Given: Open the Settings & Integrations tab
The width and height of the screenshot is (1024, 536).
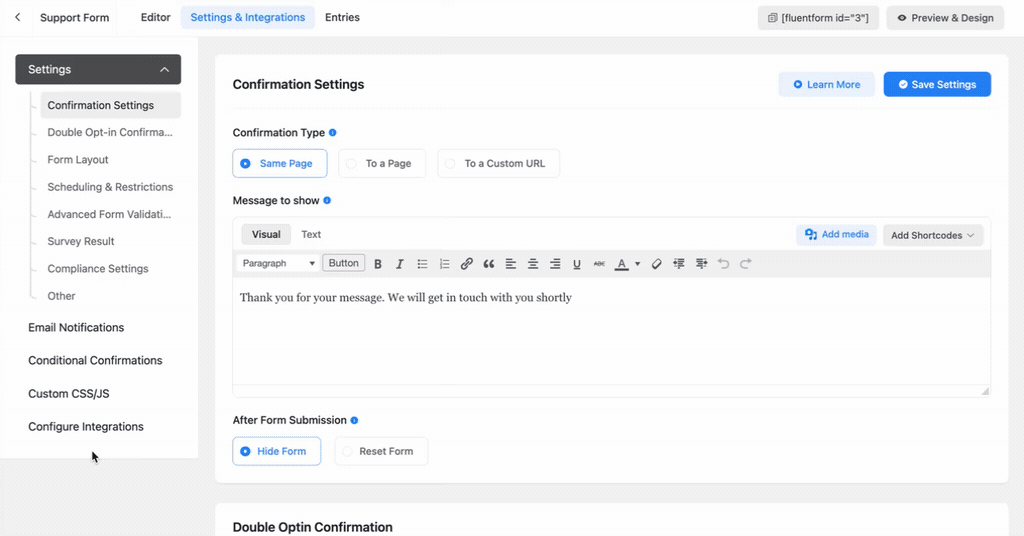Looking at the screenshot, I should pyautogui.click(x=248, y=18).
